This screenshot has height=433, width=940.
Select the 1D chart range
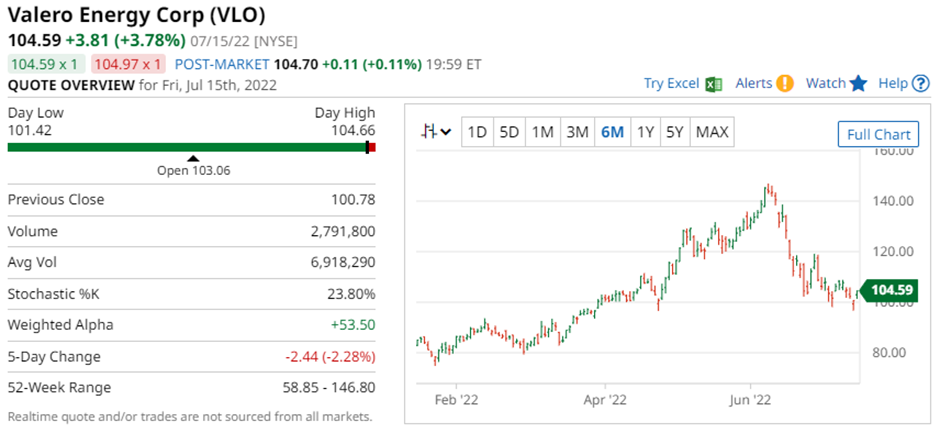pyautogui.click(x=477, y=132)
